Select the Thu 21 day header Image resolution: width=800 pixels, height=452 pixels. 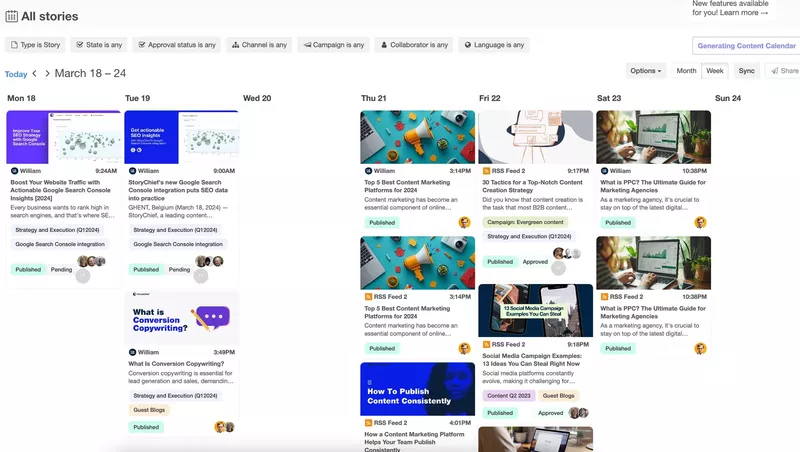(373, 98)
